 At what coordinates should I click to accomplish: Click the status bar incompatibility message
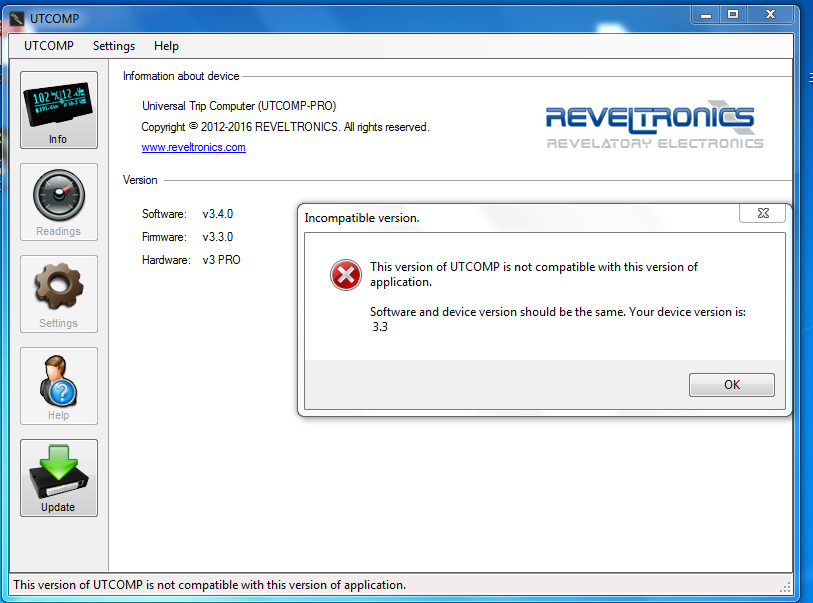click(x=209, y=585)
